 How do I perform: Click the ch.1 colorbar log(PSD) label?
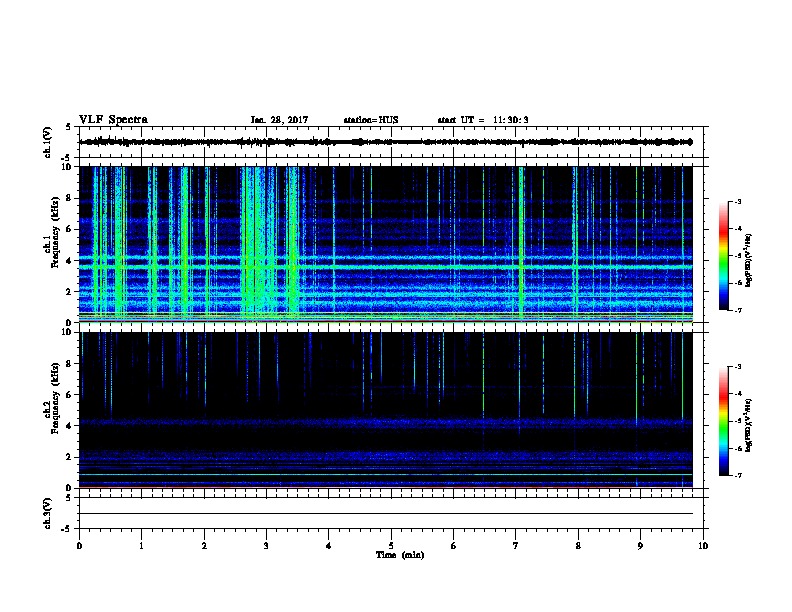[x=748, y=260]
